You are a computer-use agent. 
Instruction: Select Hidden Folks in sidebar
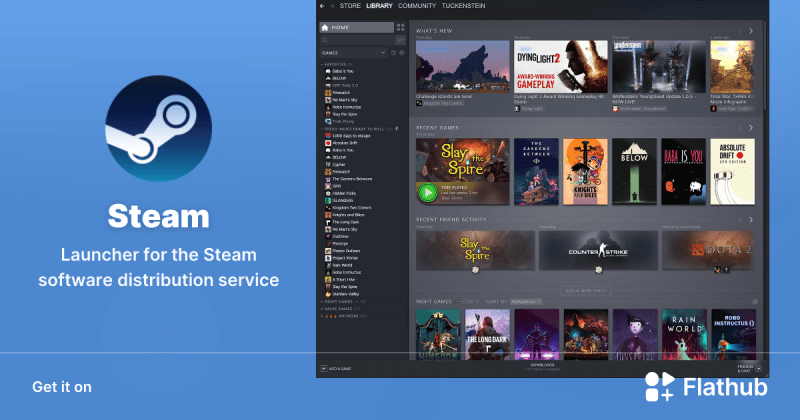(340, 193)
